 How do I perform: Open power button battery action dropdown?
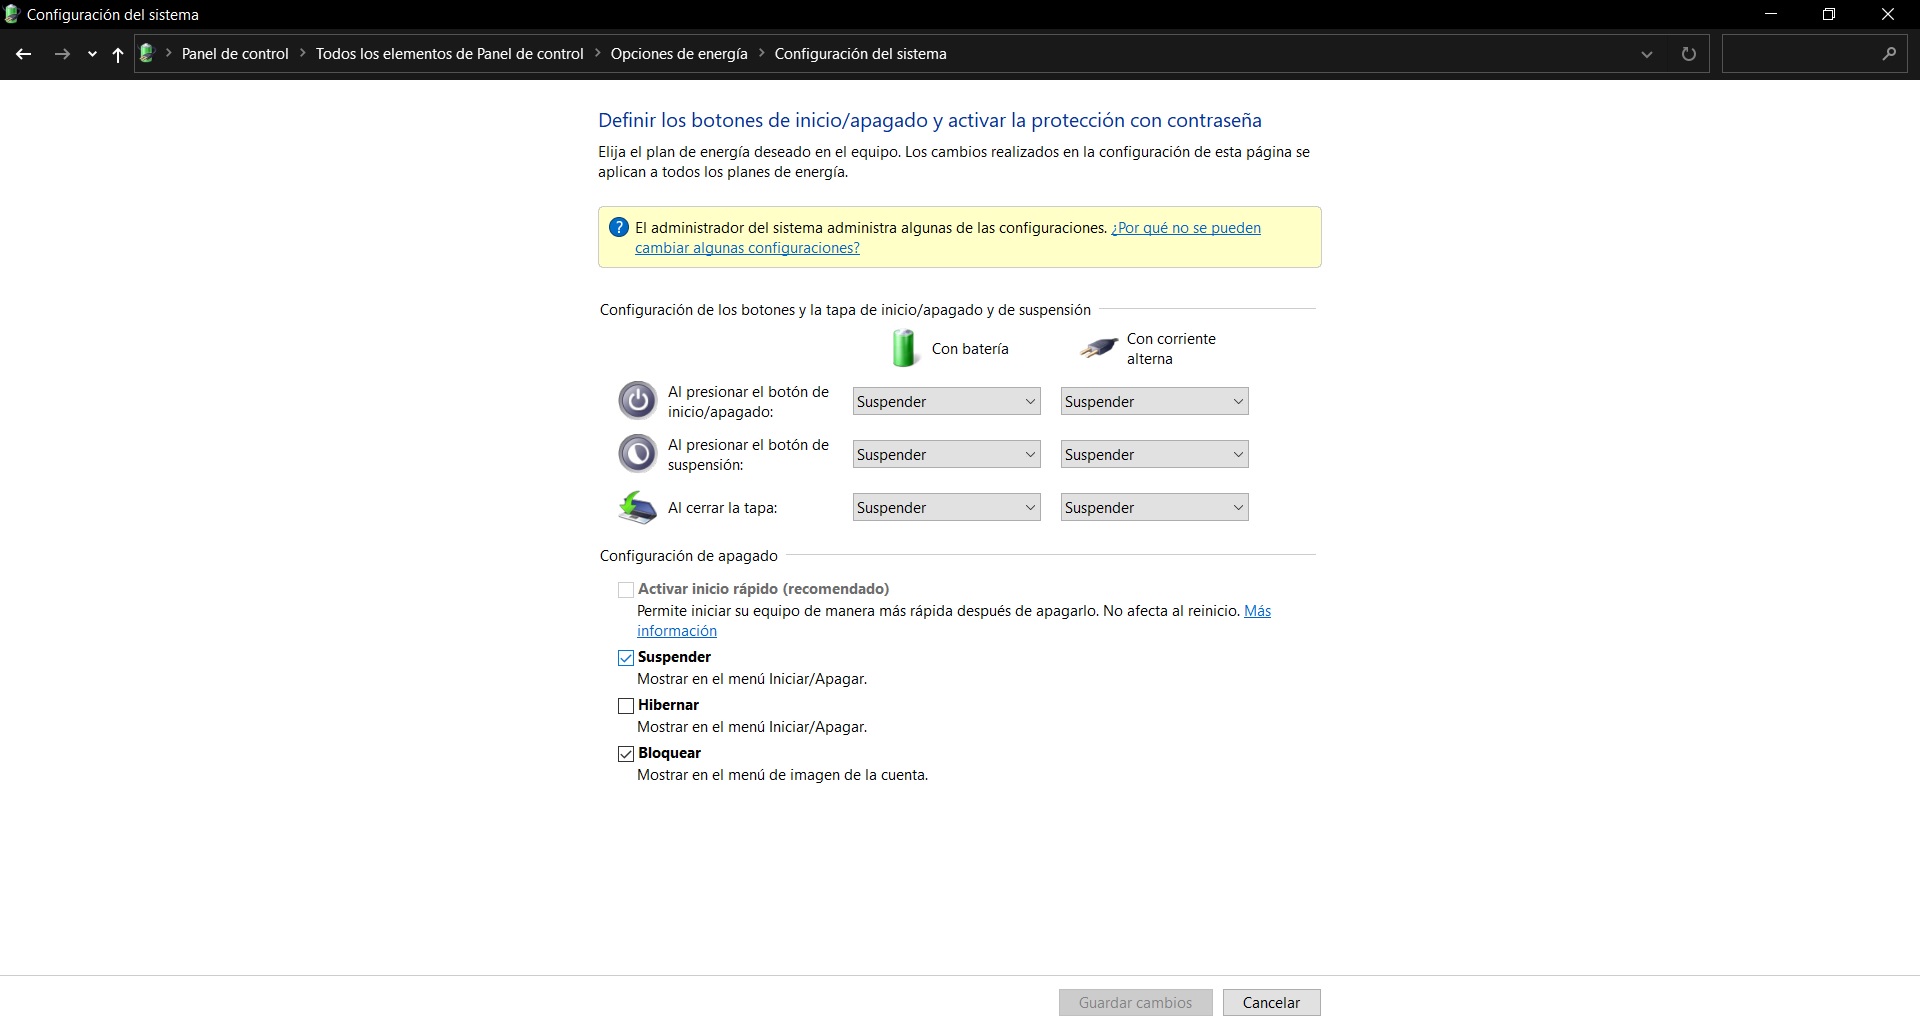coord(946,402)
